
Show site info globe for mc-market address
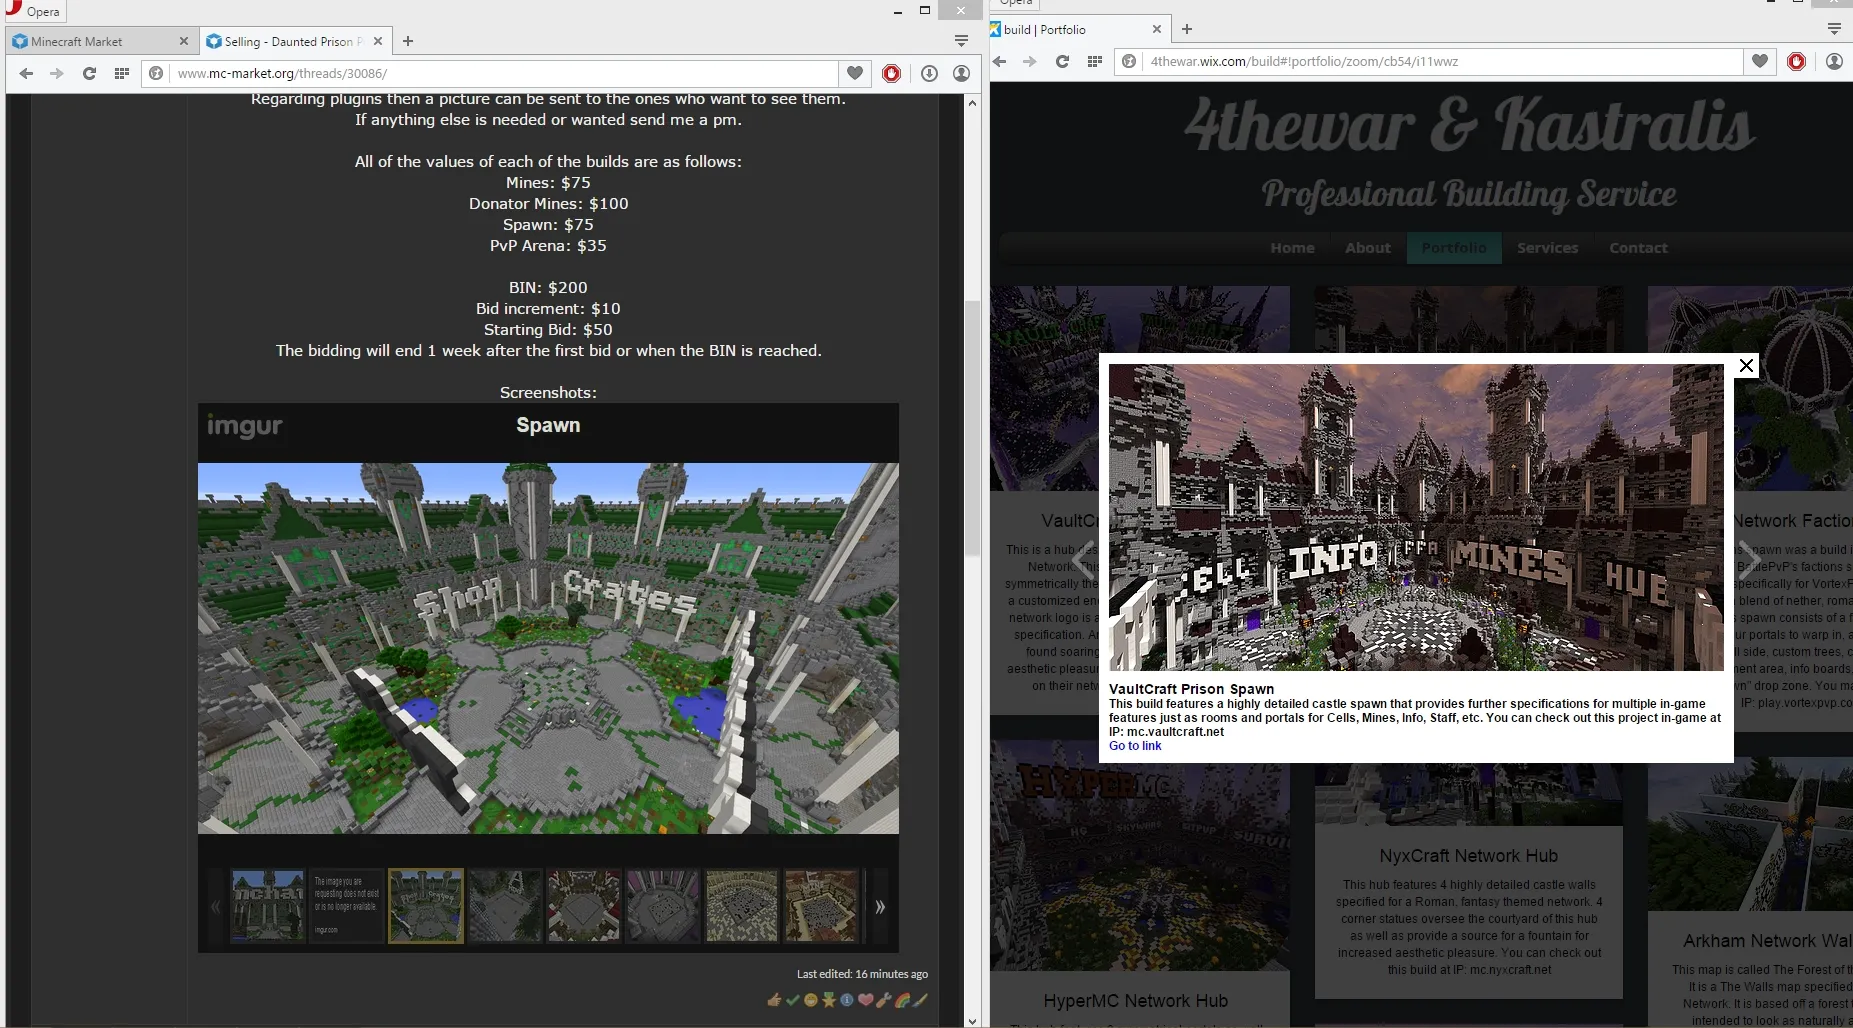click(156, 73)
